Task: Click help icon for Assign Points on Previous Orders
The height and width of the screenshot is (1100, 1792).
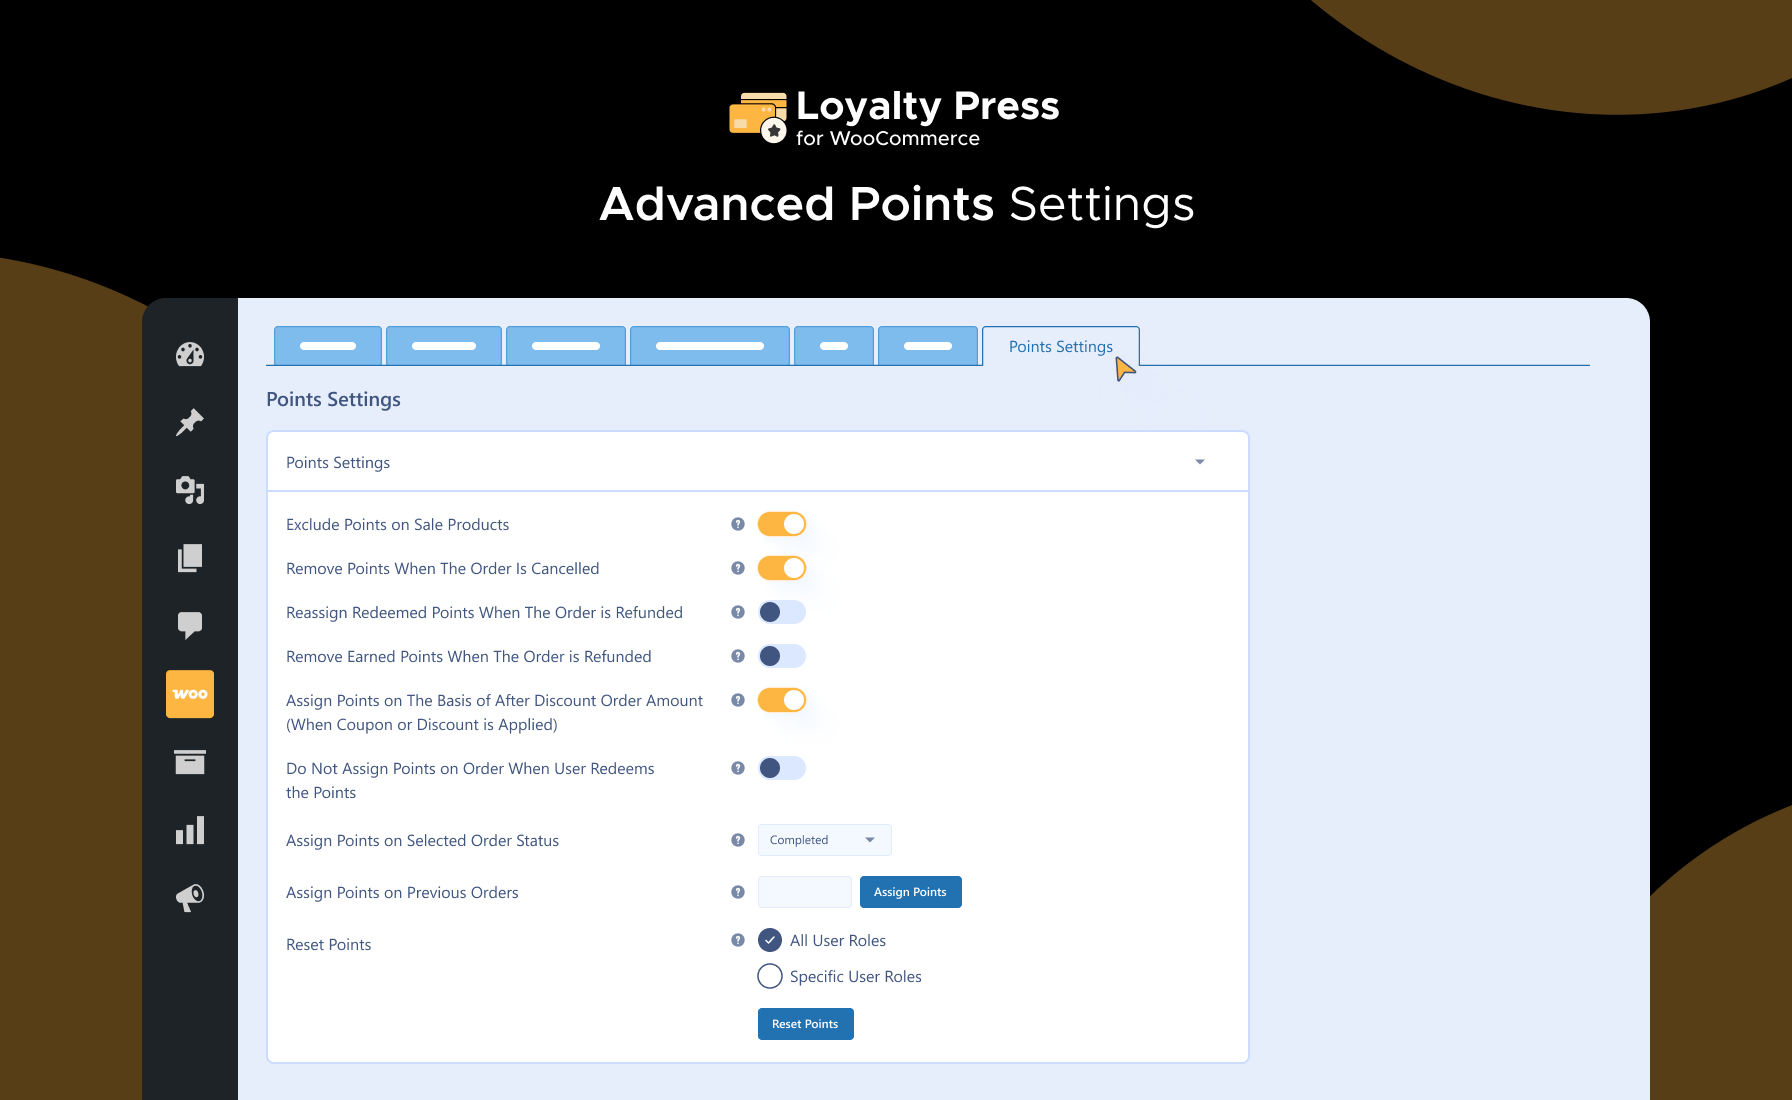Action: coord(738,892)
